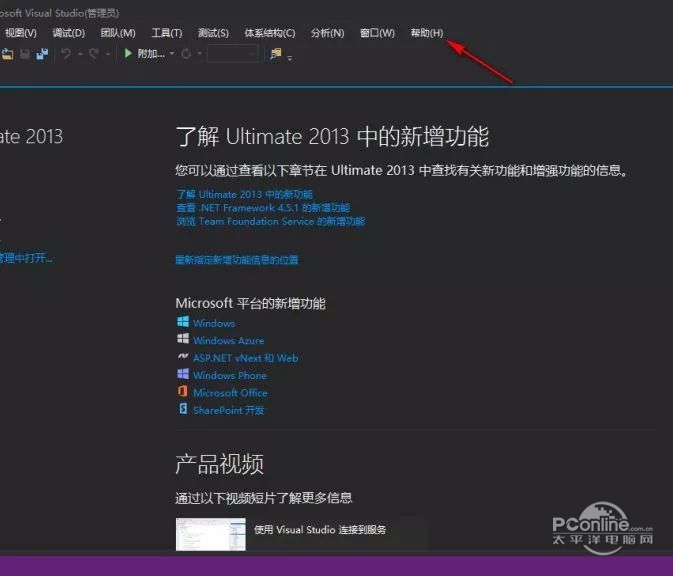Open the 团队(M) menu
The width and height of the screenshot is (673, 576).
118,33
